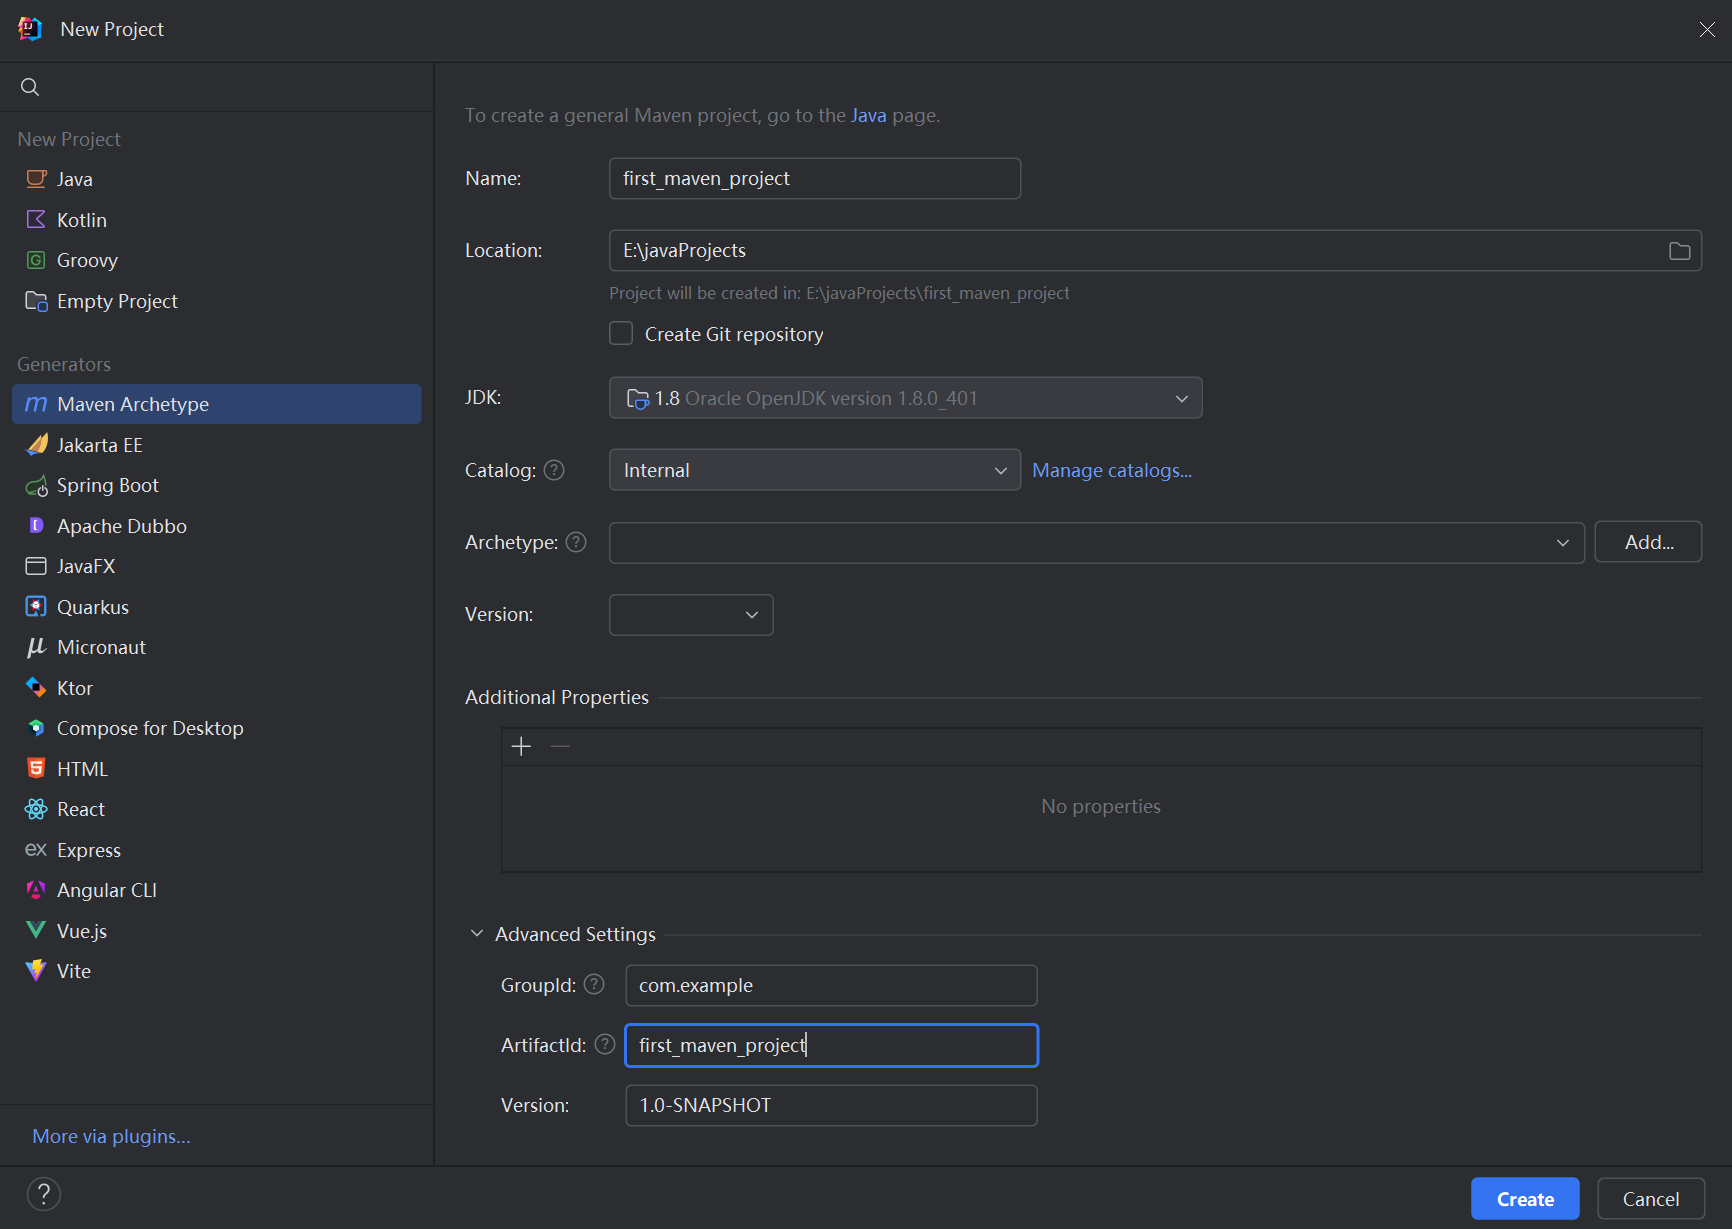Select the Express icon
Viewport: 1732px width, 1229px height.
(36, 849)
